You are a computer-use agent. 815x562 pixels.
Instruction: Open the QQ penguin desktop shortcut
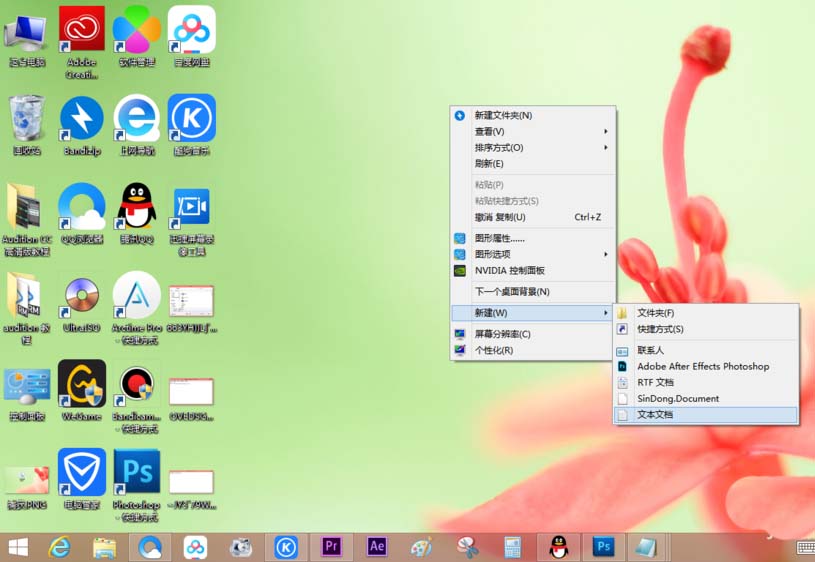(x=137, y=207)
